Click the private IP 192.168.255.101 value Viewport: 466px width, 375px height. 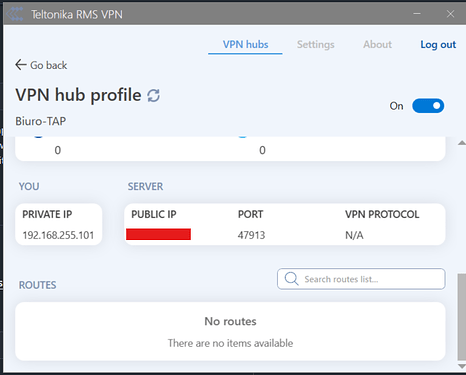coord(58,235)
